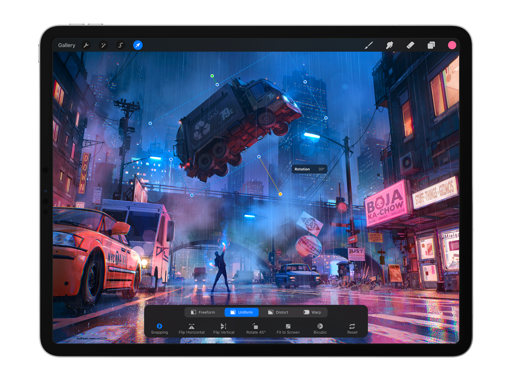Select the Selection S-shaped tool
Screen dimensions: 512x384
click(x=121, y=45)
